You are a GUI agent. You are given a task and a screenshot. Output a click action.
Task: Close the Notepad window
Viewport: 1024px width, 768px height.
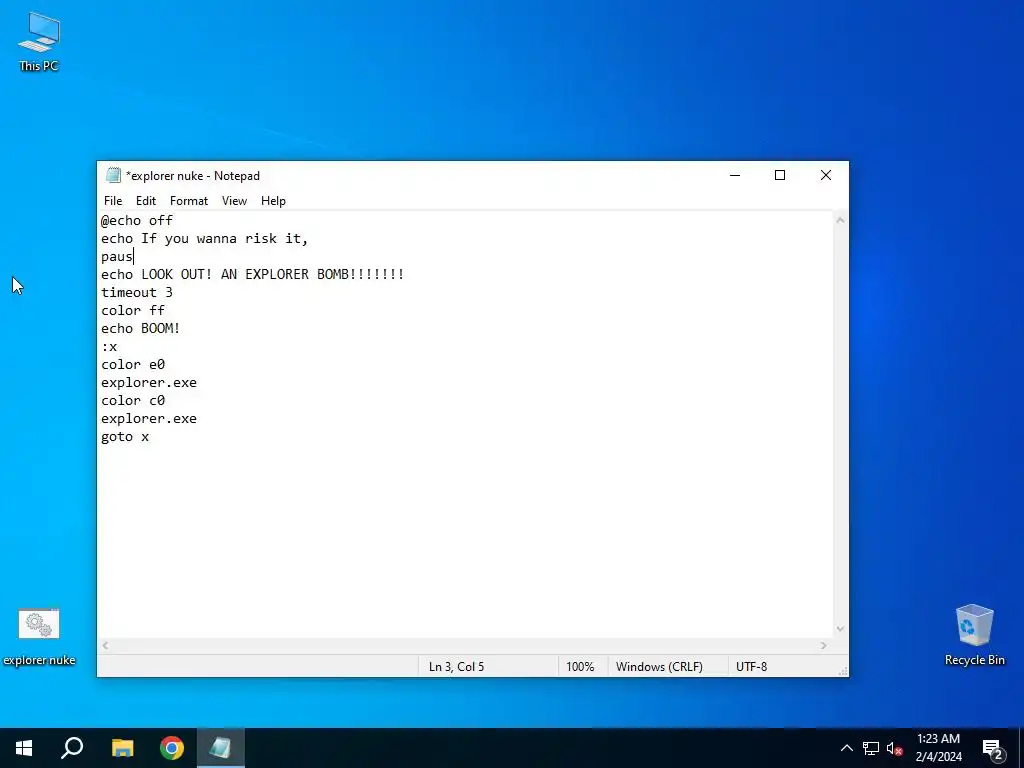click(x=825, y=175)
